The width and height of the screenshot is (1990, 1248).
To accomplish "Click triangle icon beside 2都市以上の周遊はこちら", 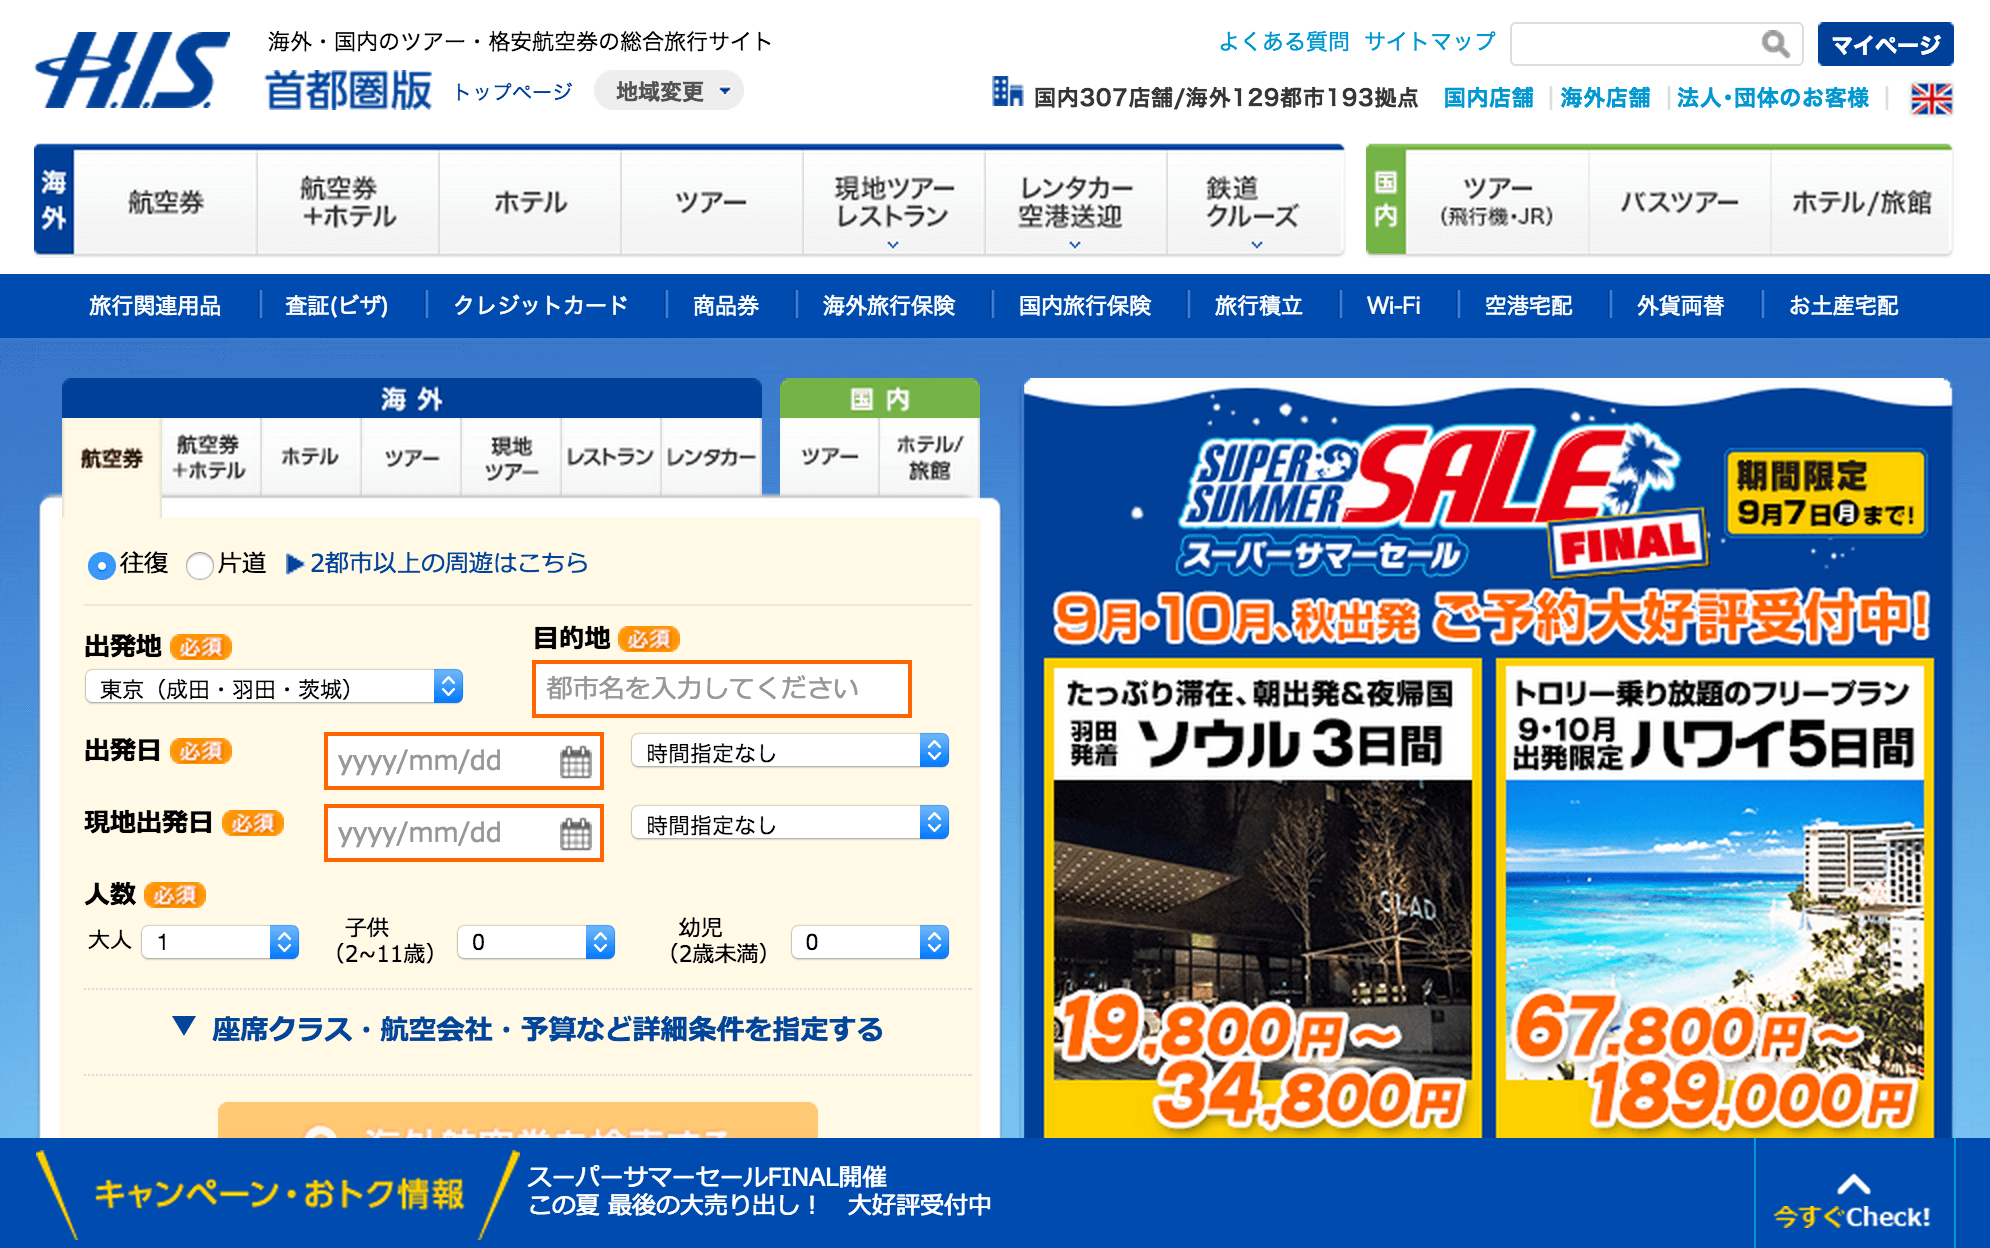I will [x=295, y=564].
